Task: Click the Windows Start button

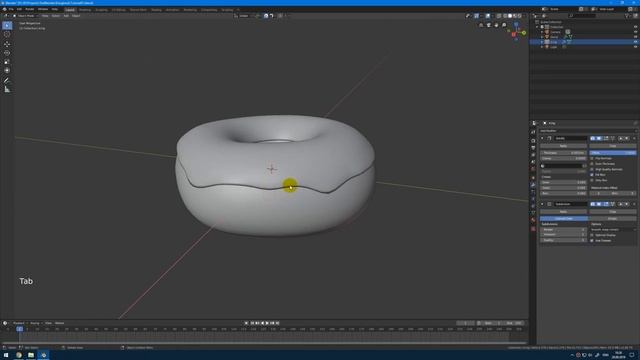Action: (6, 355)
